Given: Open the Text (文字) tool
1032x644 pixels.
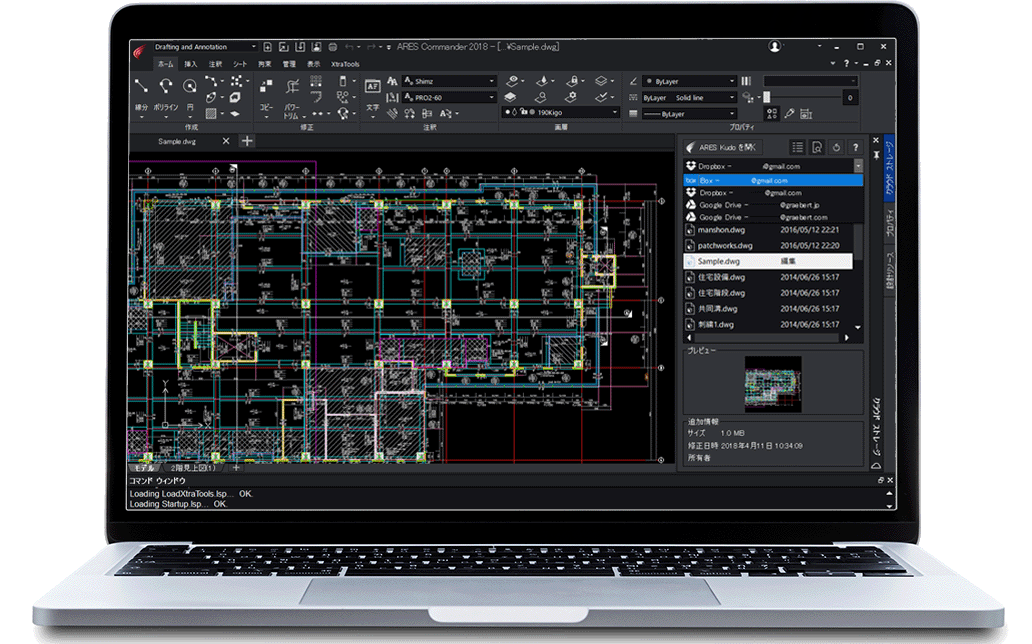Looking at the screenshot, I should pyautogui.click(x=374, y=87).
